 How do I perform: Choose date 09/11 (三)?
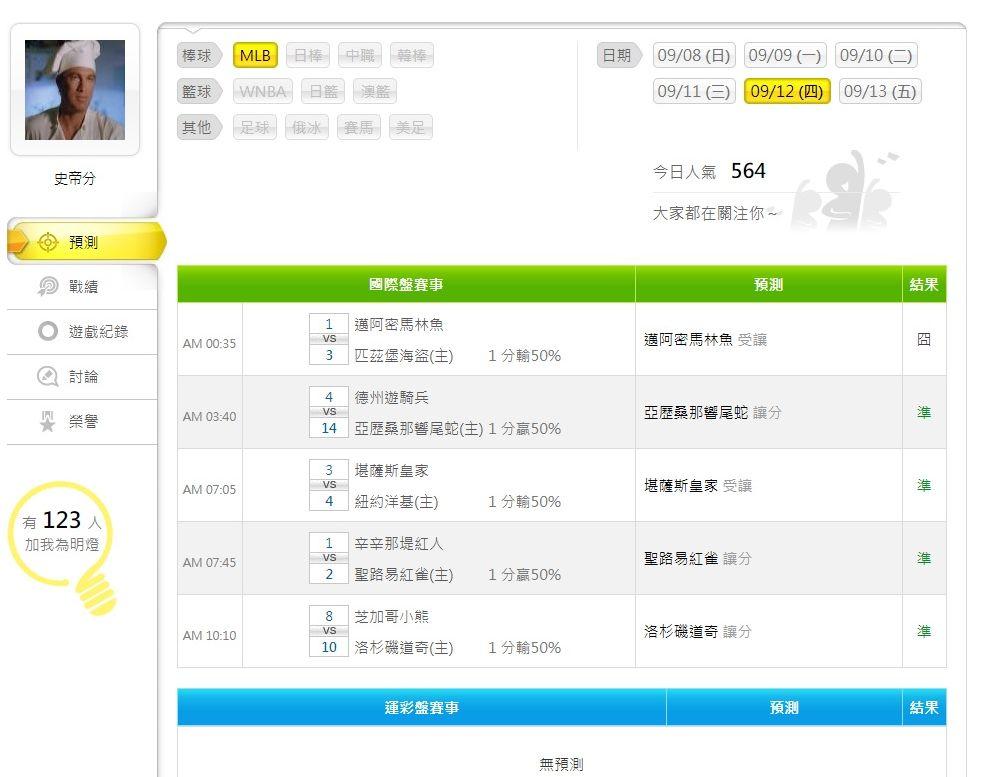[694, 91]
